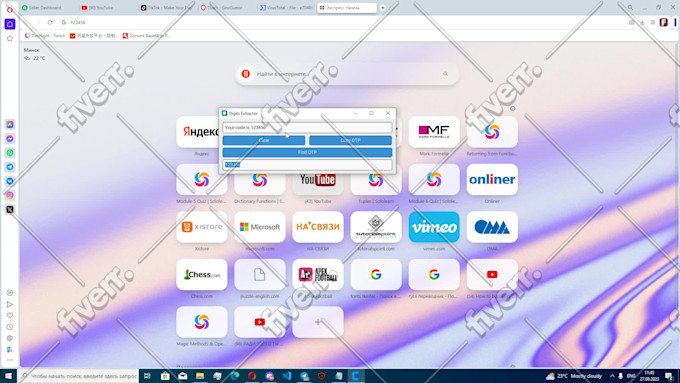
Task: Open the weather widget 23°C Mostly cloudy
Action: [x=574, y=376]
